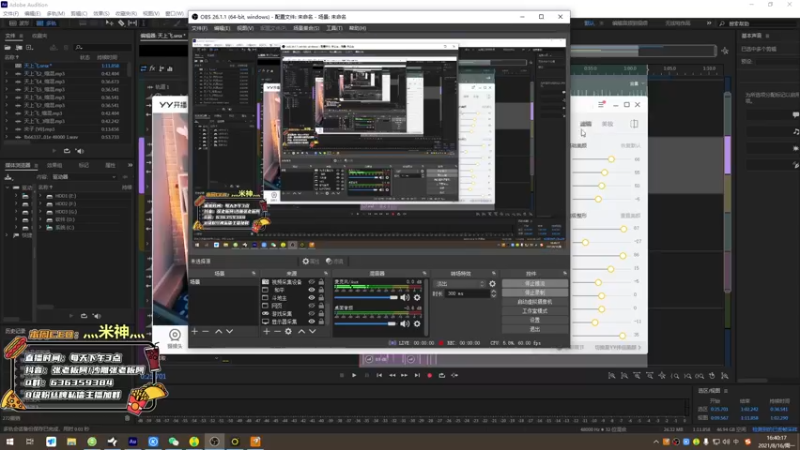The height and width of the screenshot is (450, 800).
Task: Click compare view icon in YY panel
Action: pyautogui.click(x=634, y=124)
